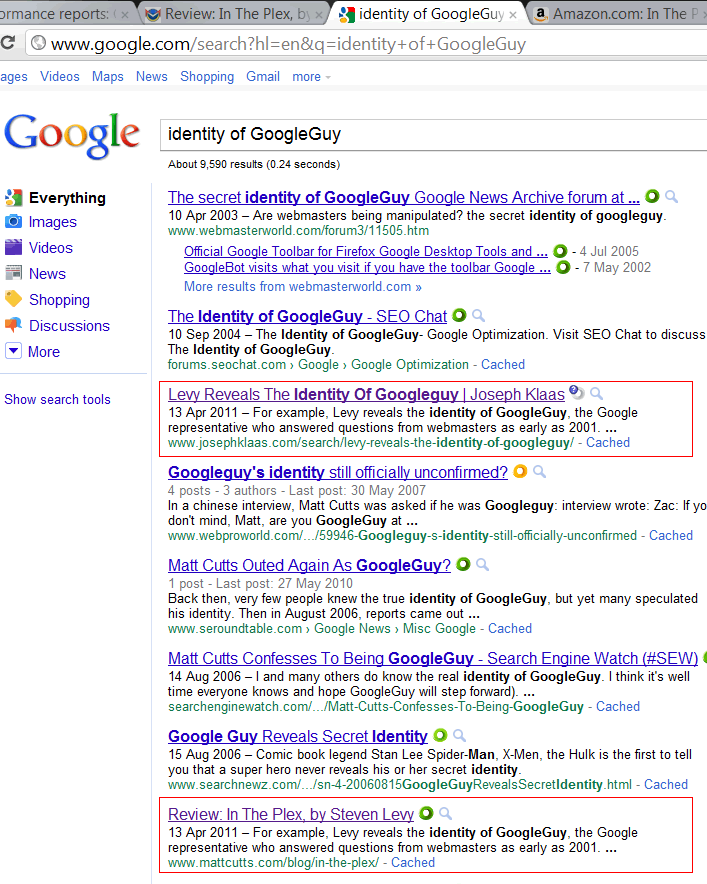Image resolution: width=707 pixels, height=884 pixels.
Task: Click Google Optimization breadcrumb under SEO Chat result
Action: [410, 365]
